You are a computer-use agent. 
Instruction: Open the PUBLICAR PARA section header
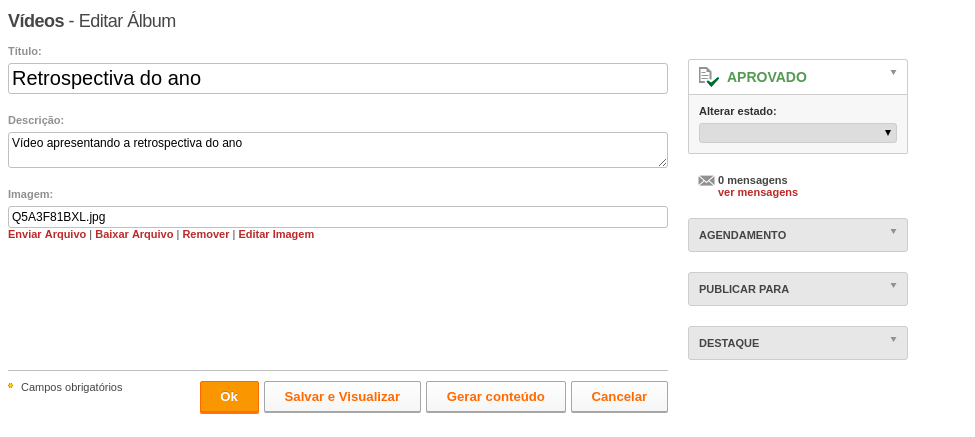[798, 289]
